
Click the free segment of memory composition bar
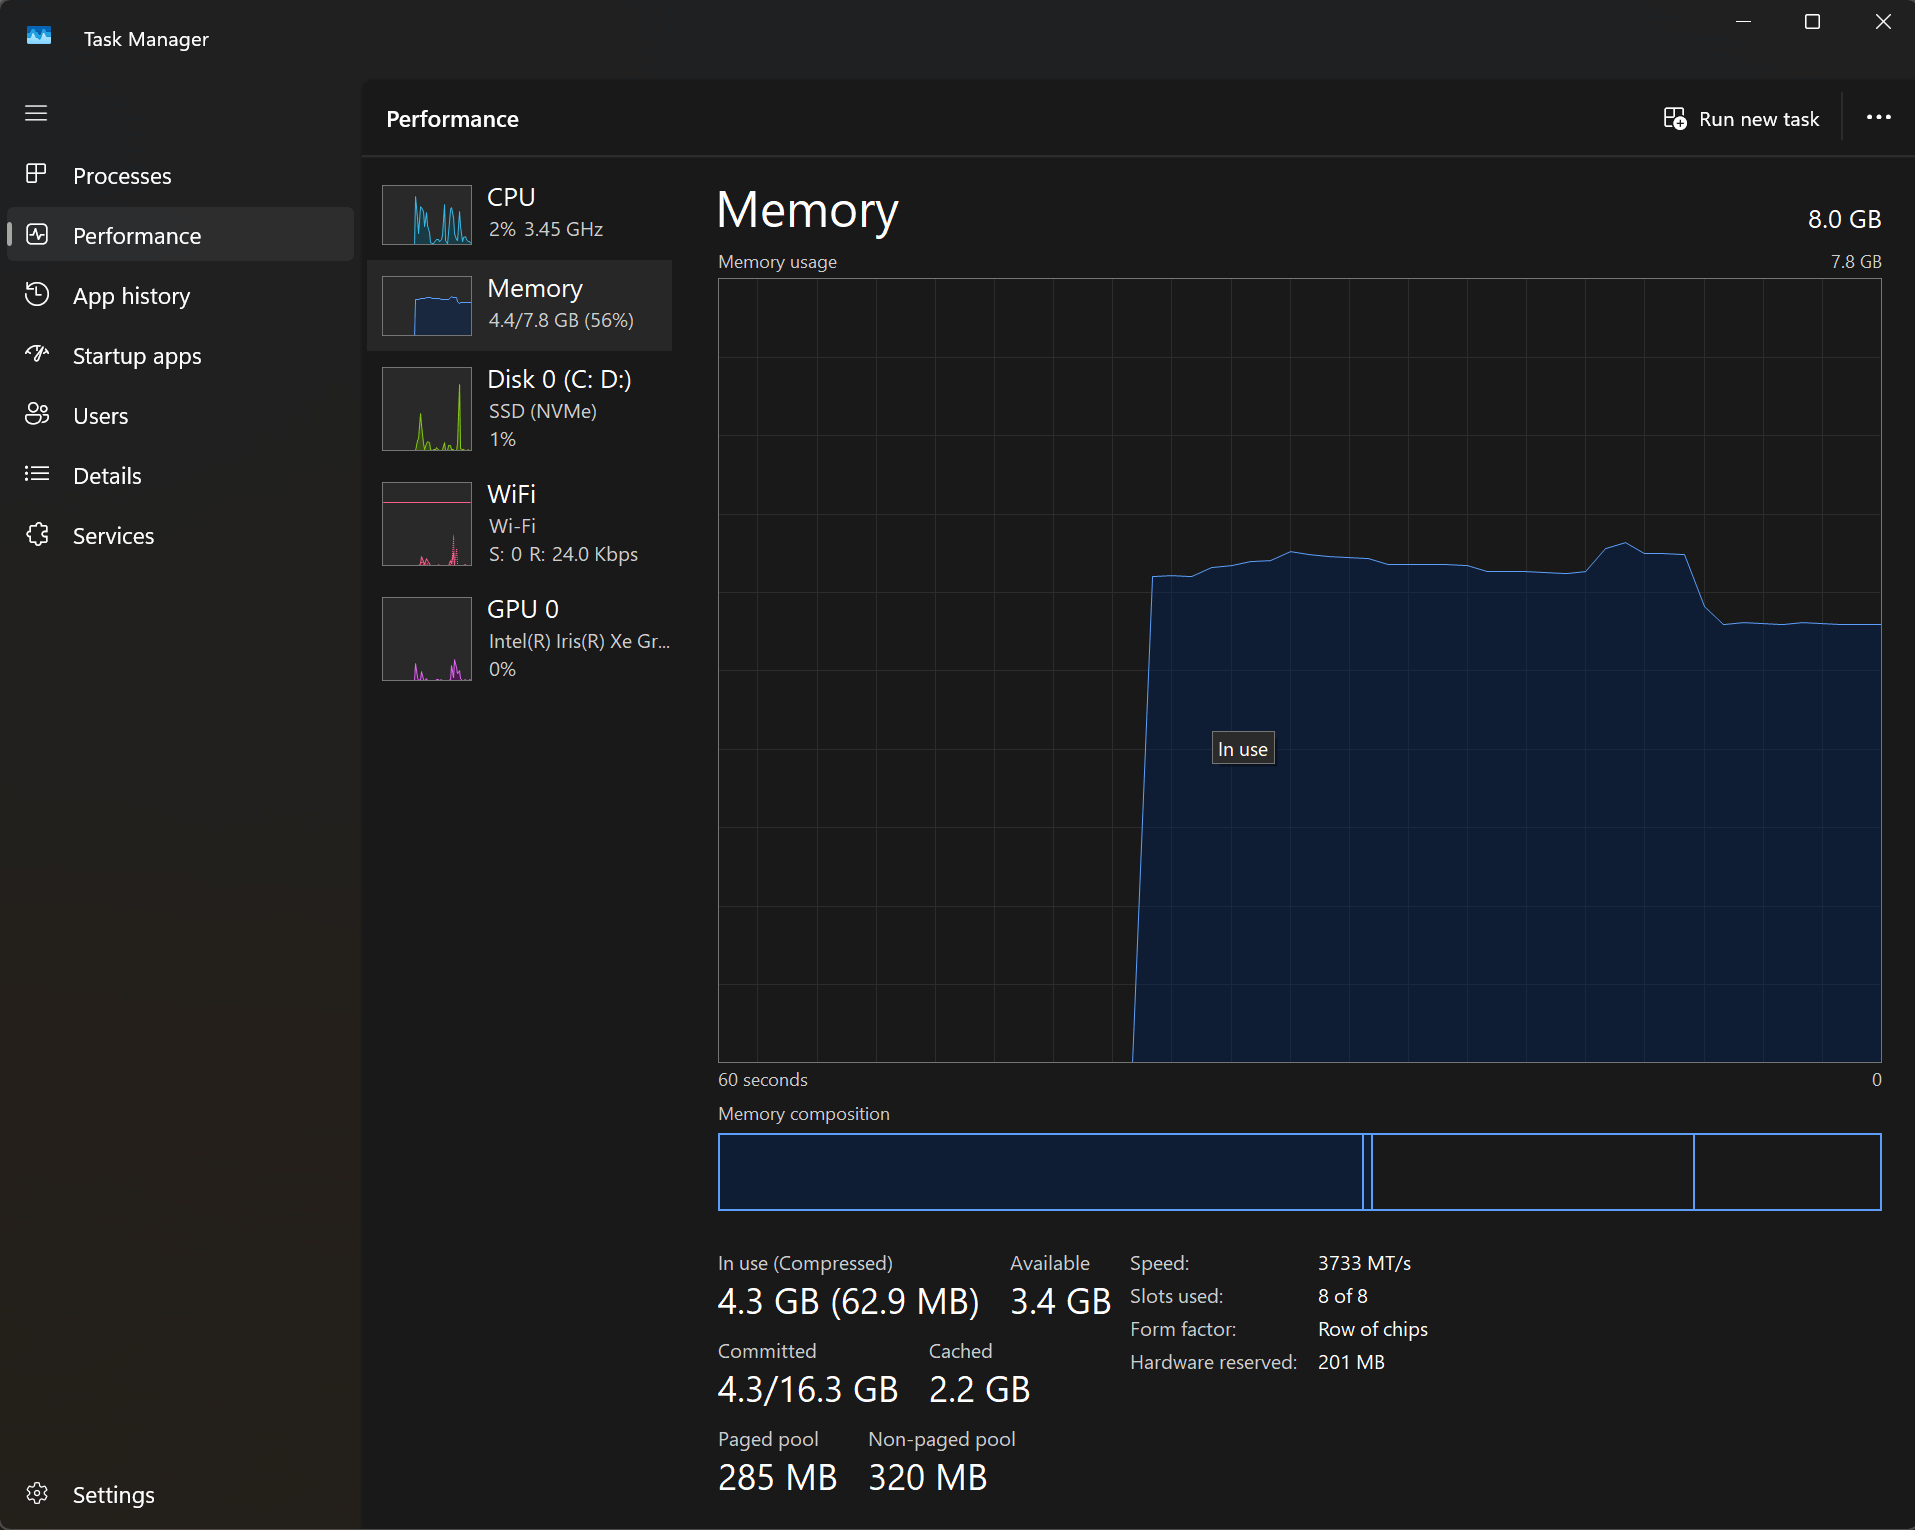pos(1787,1172)
